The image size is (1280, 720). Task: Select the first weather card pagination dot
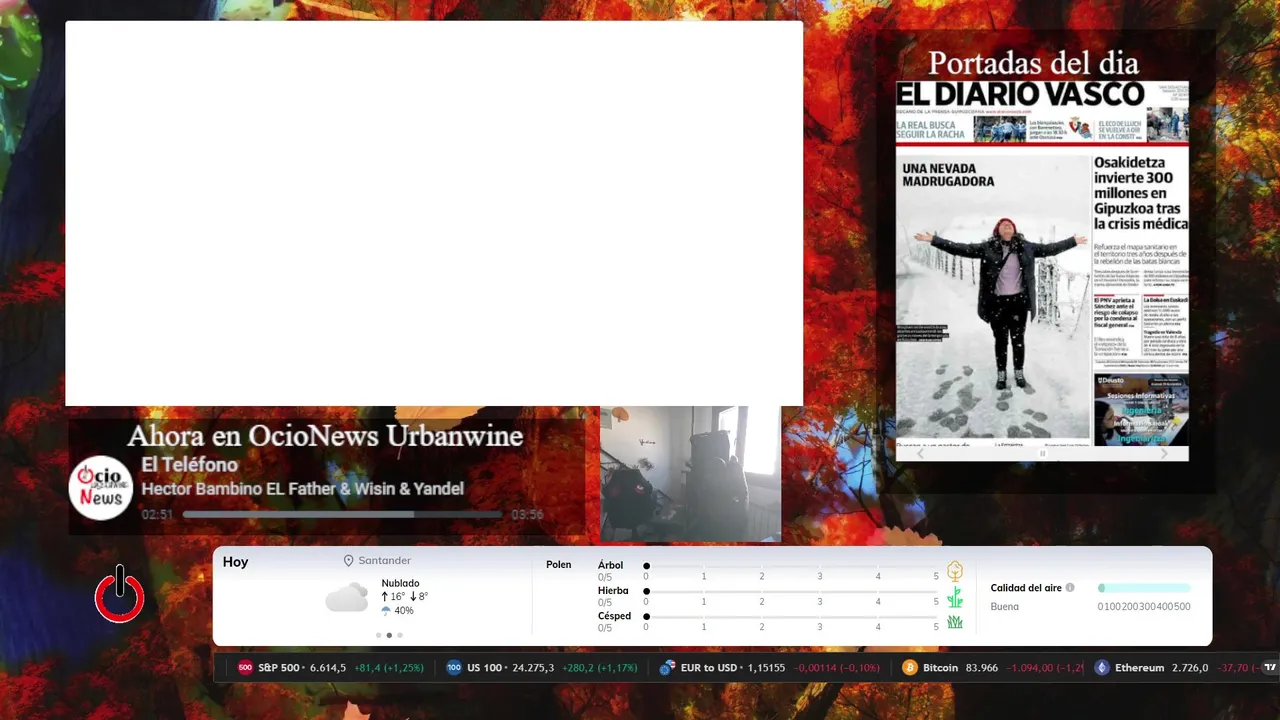click(378, 635)
